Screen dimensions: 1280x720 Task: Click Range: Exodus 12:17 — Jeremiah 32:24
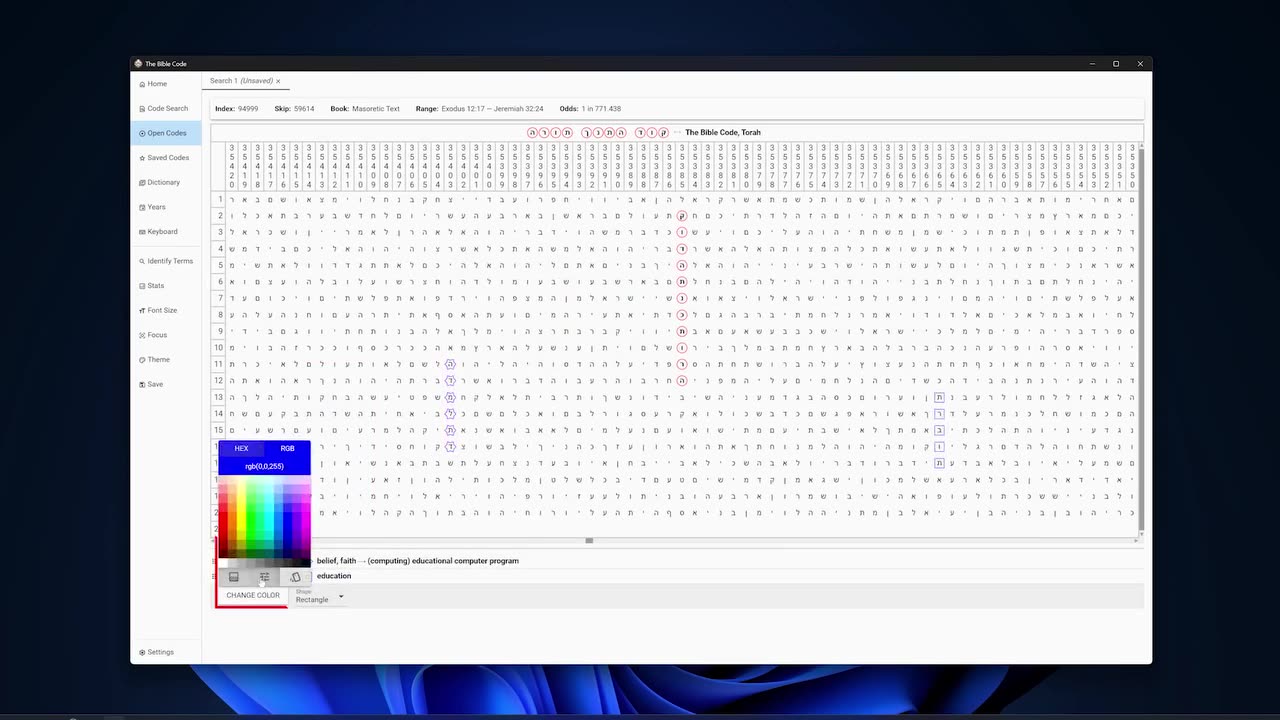click(480, 108)
